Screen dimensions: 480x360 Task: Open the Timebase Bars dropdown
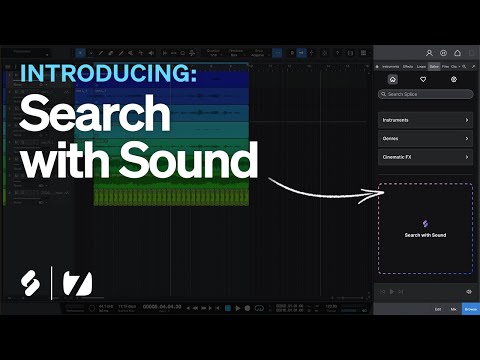(x=236, y=55)
